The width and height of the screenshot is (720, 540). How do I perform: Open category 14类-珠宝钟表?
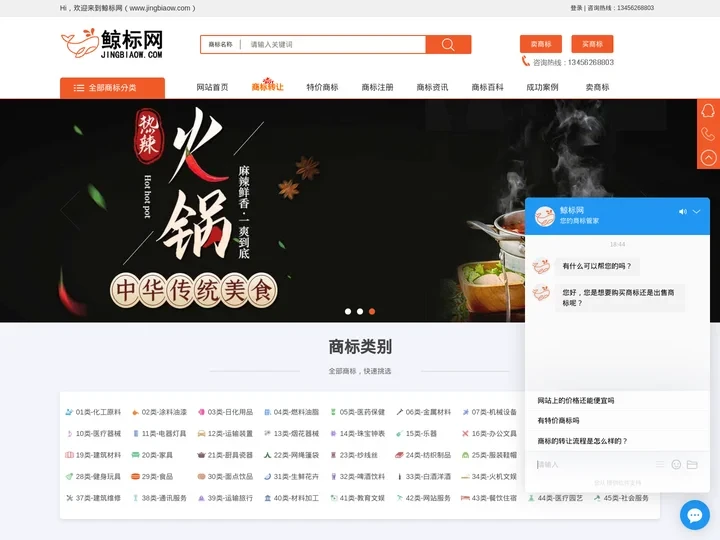358,433
